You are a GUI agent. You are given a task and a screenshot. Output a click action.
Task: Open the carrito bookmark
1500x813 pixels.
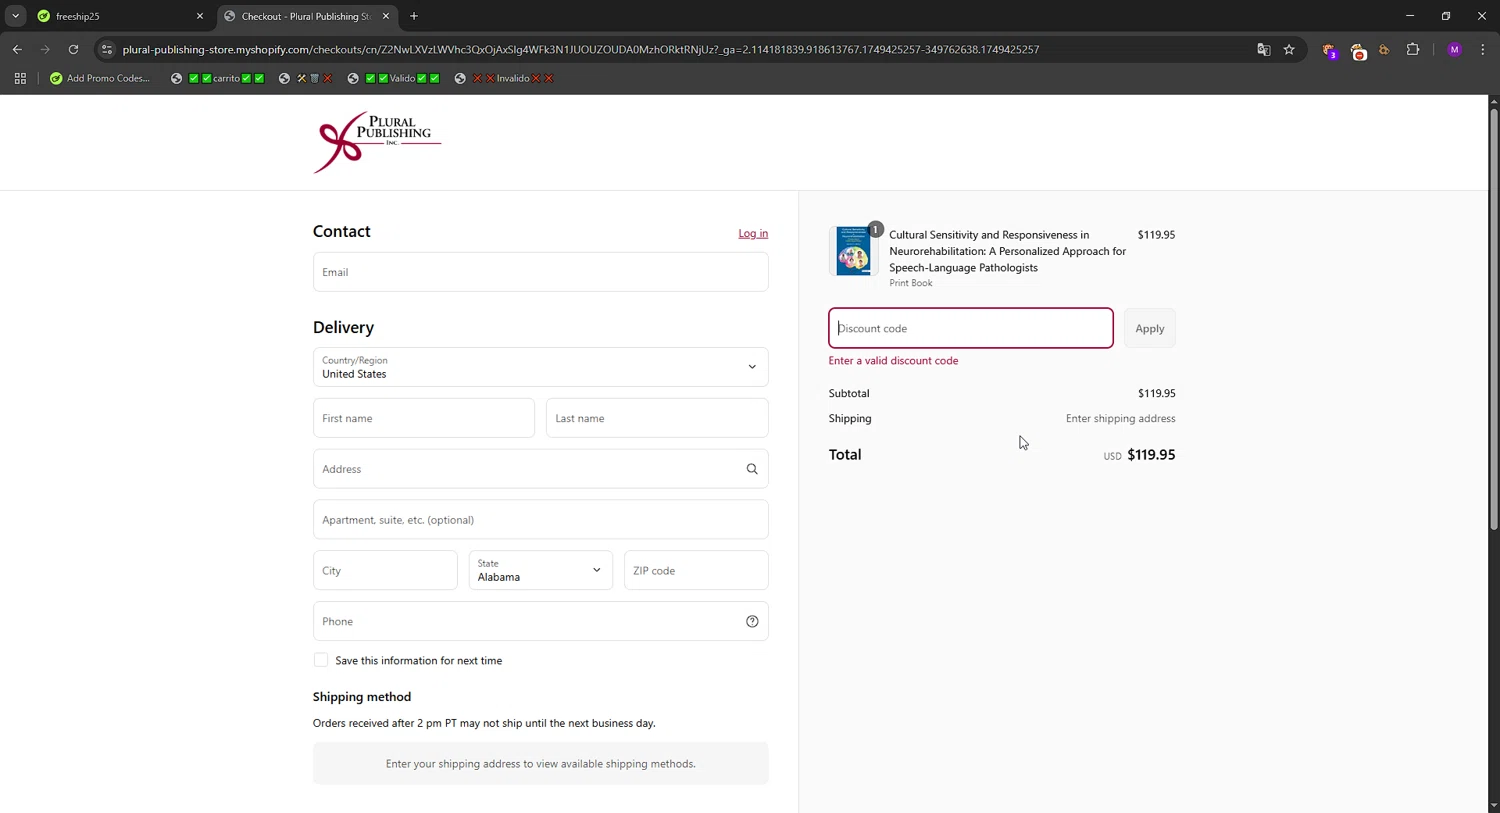(x=217, y=78)
